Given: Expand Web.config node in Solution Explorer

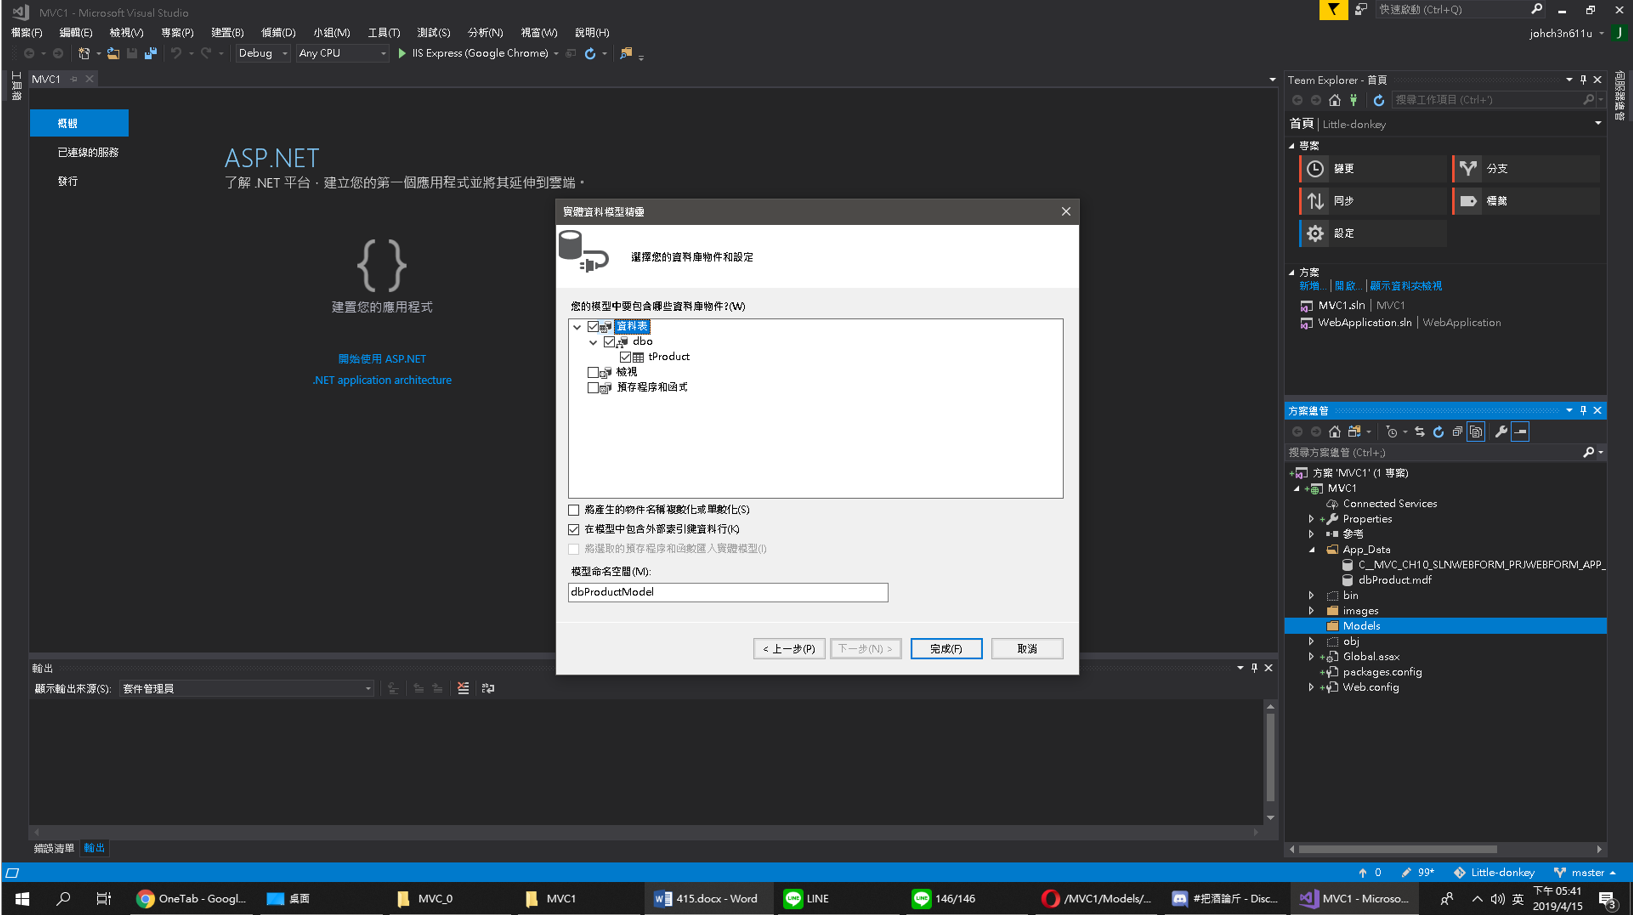Looking at the screenshot, I should [x=1311, y=688].
